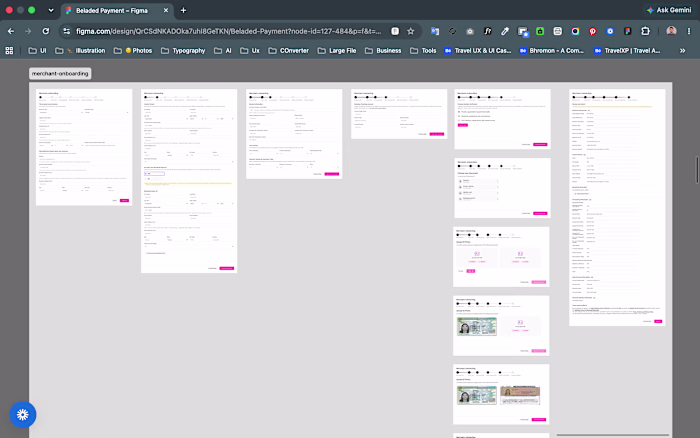Select the merchant-onboarding section label
Screen dimensions: 700x438
(x=60, y=74)
